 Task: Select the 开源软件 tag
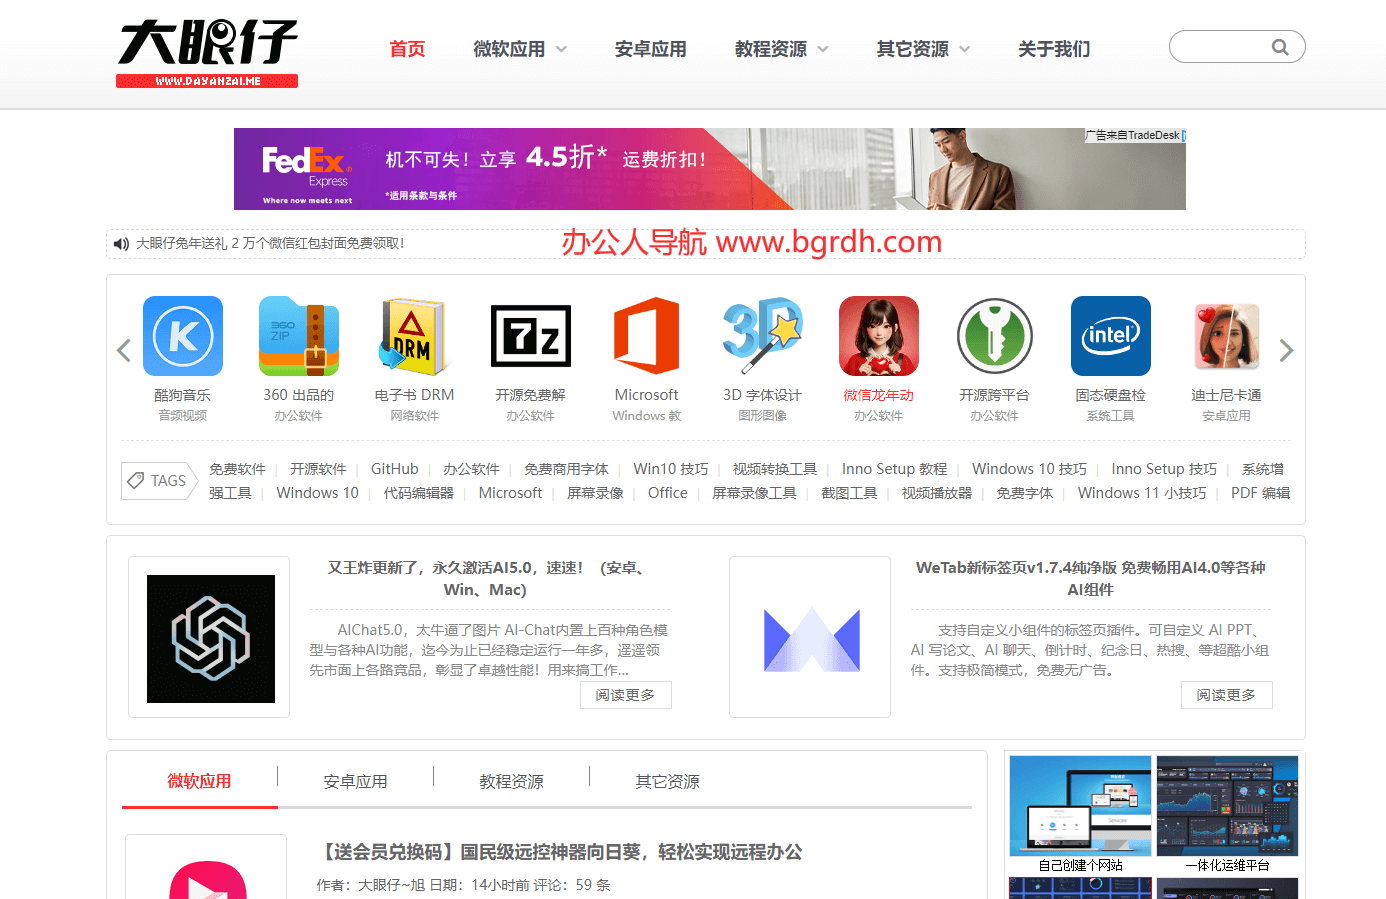click(x=318, y=469)
